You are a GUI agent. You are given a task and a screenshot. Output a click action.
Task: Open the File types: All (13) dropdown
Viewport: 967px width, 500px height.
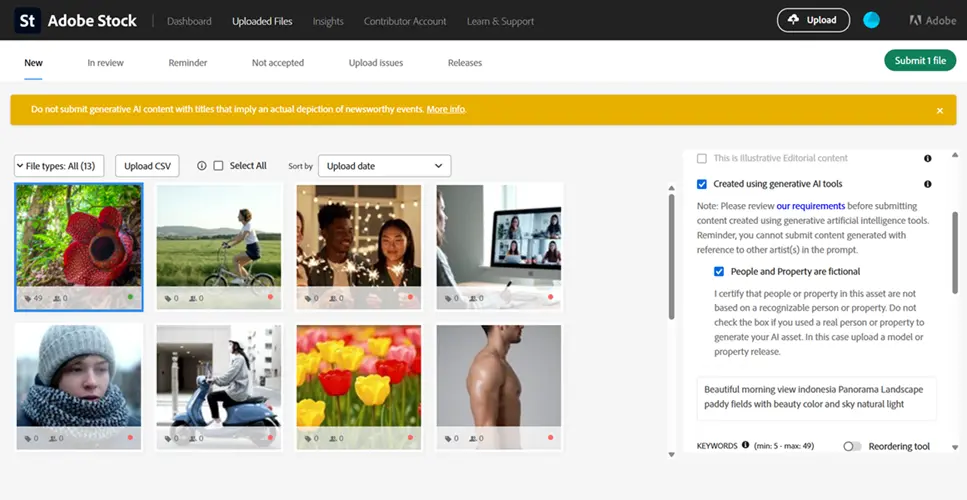(x=59, y=166)
